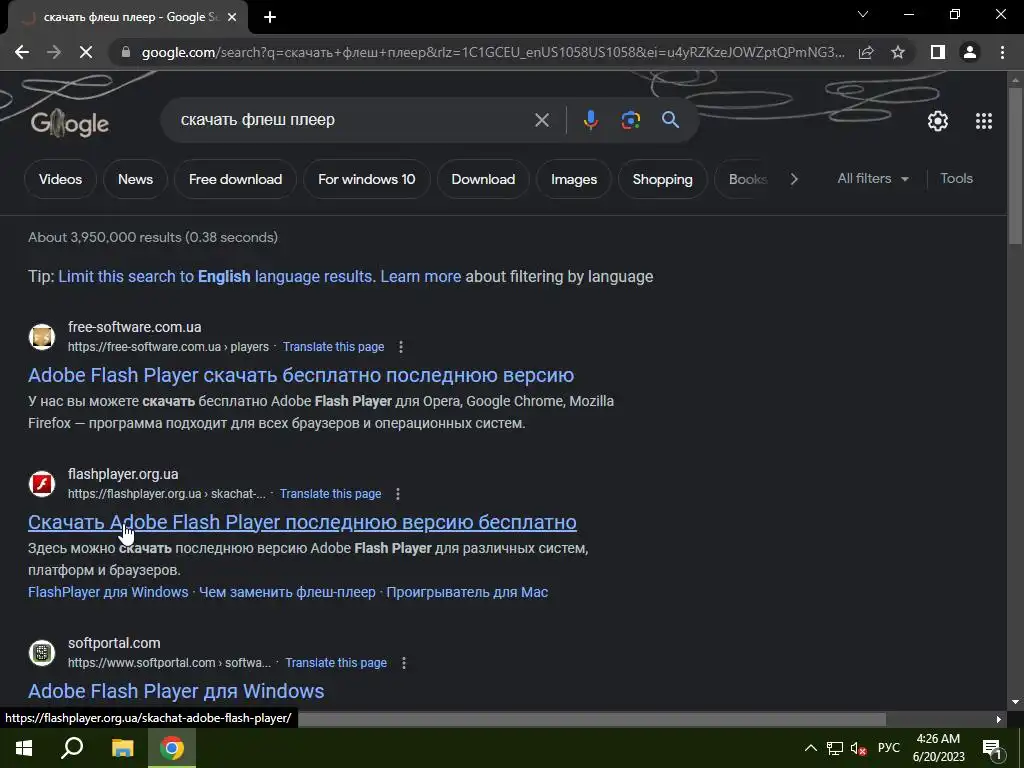
Task: Open Google search settings gear
Action: click(x=938, y=121)
